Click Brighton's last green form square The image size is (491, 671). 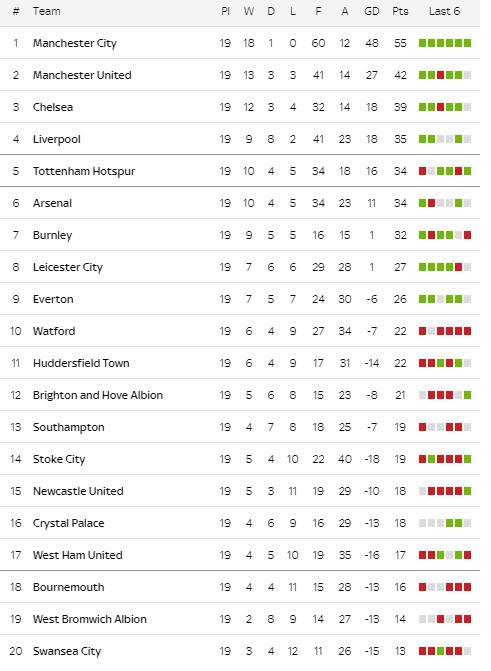[467, 395]
